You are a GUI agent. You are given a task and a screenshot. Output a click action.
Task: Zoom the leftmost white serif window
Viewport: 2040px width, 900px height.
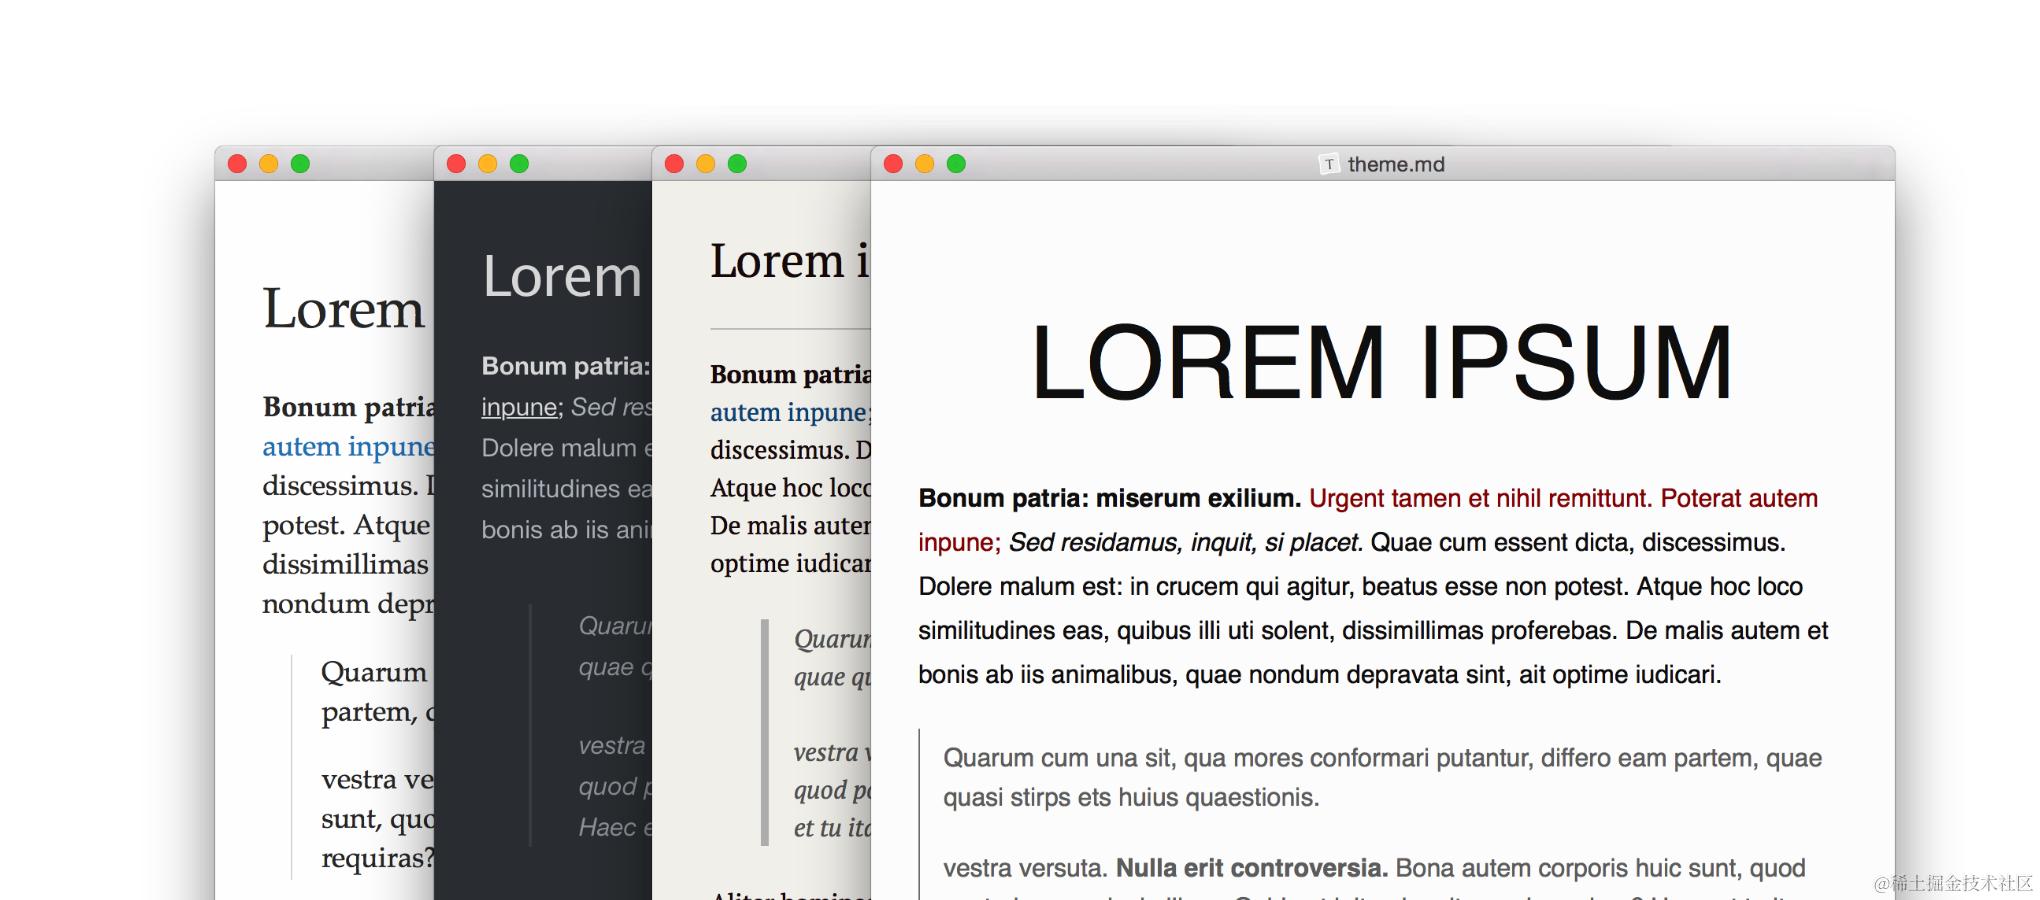300,164
